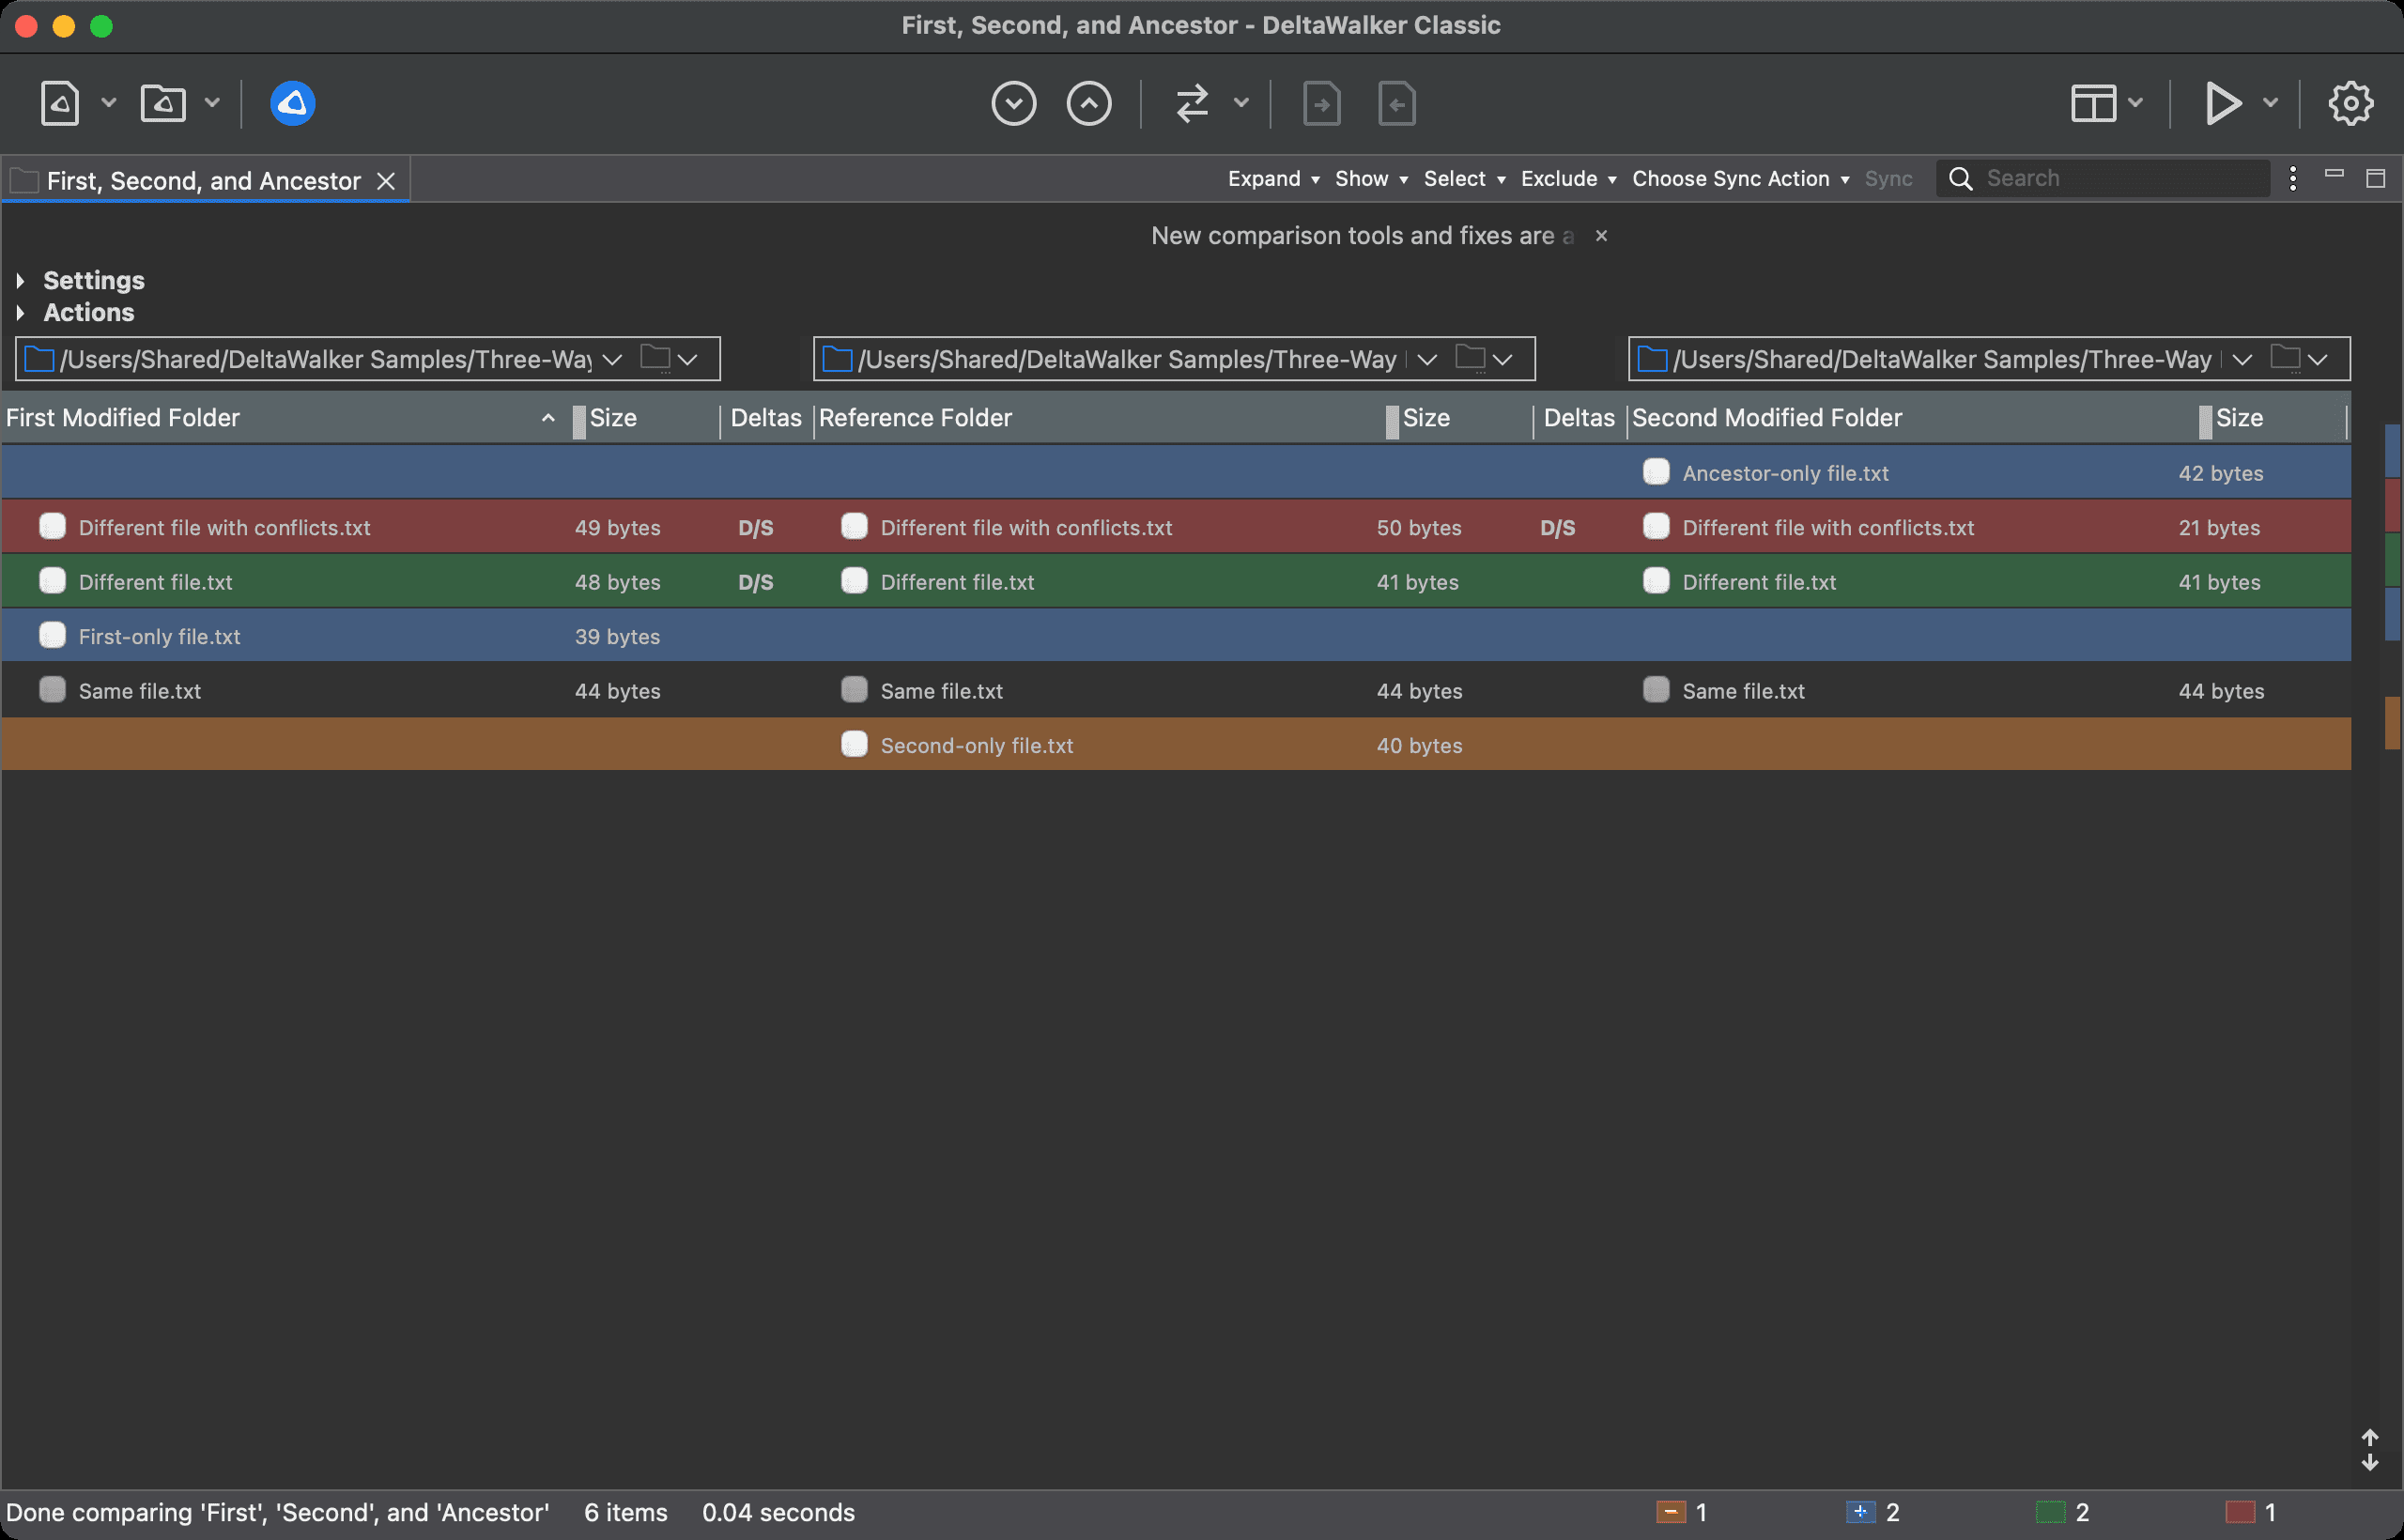Screen dimensions: 2404x1540
Task: Click the Sync button
Action: [1888, 179]
